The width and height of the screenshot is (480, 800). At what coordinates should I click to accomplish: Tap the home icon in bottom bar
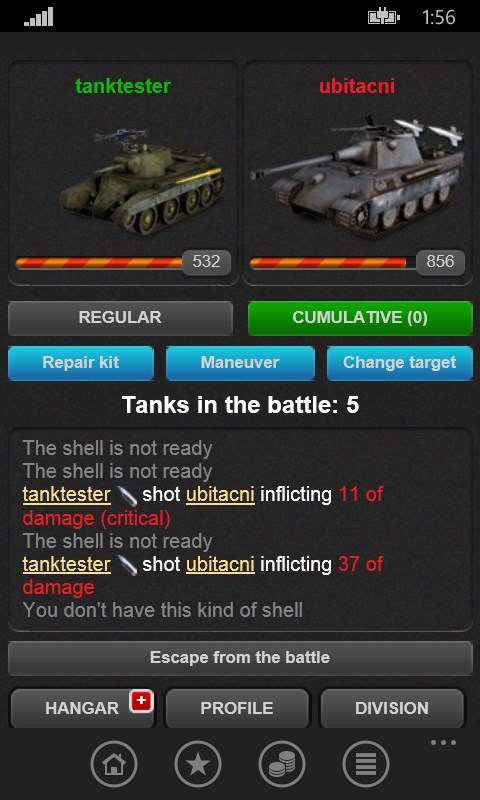click(x=114, y=764)
